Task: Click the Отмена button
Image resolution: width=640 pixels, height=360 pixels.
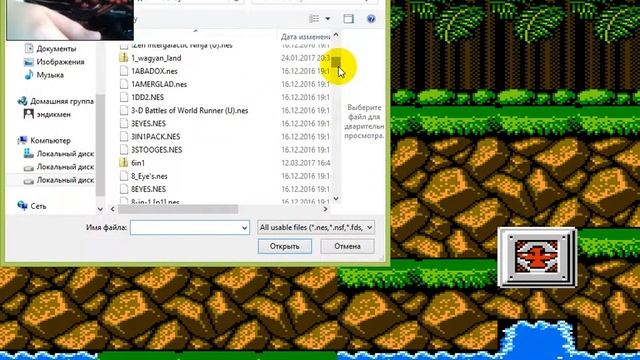Action: (347, 246)
